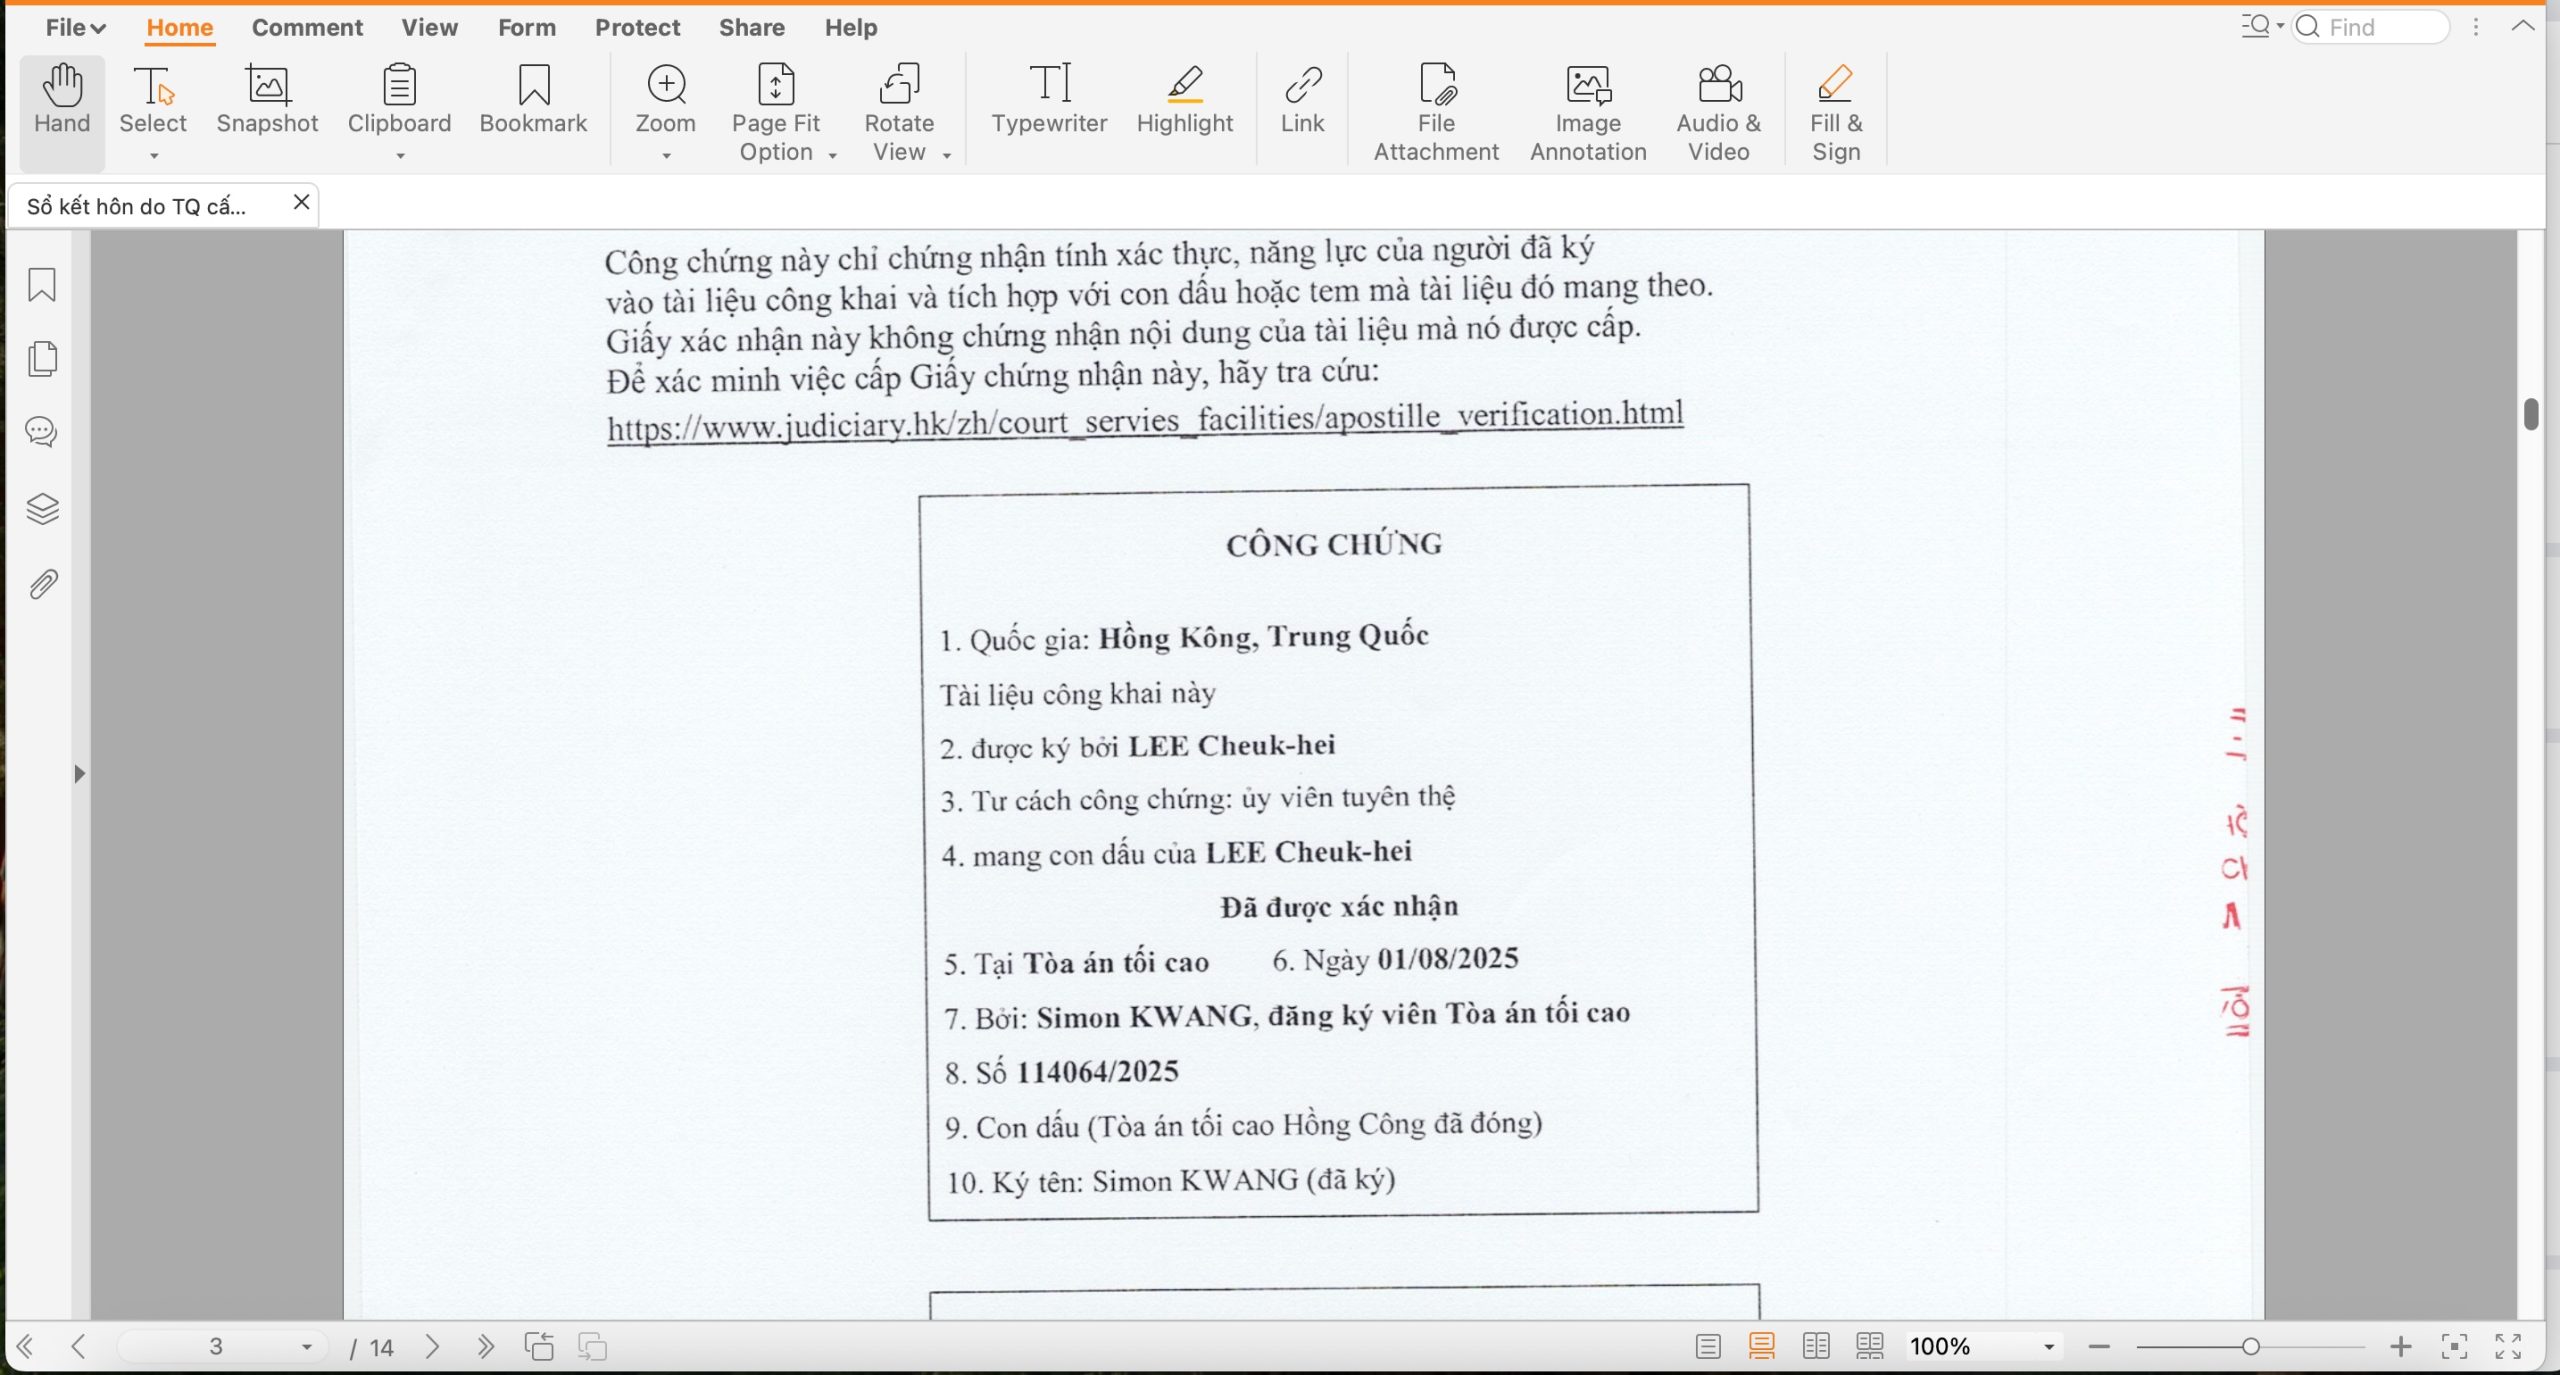Open the Protect ribbon tab
The height and width of the screenshot is (1375, 2560).
(x=637, y=27)
